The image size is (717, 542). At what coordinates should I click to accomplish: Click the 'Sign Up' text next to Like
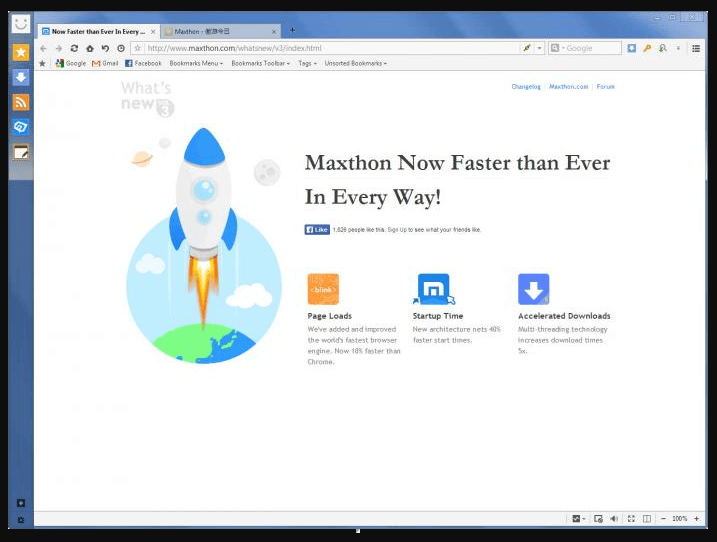click(x=397, y=230)
